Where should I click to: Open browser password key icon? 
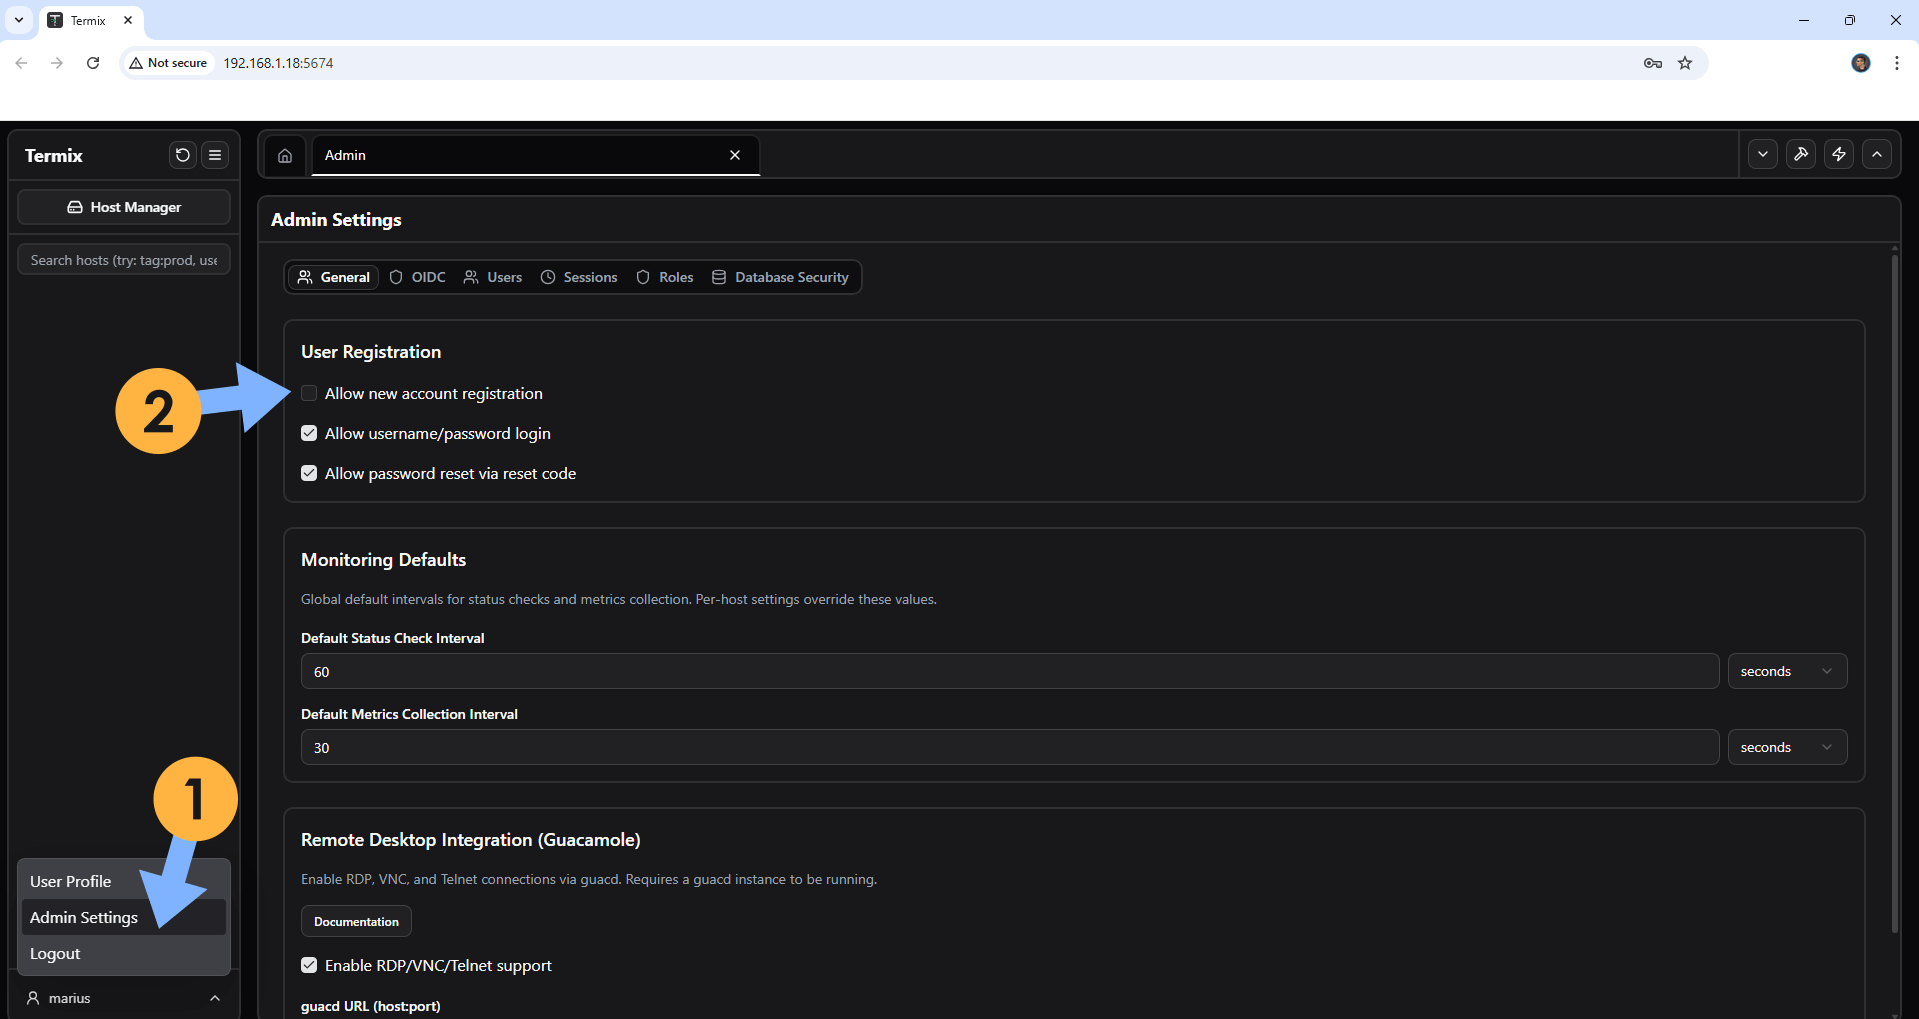pyautogui.click(x=1652, y=63)
